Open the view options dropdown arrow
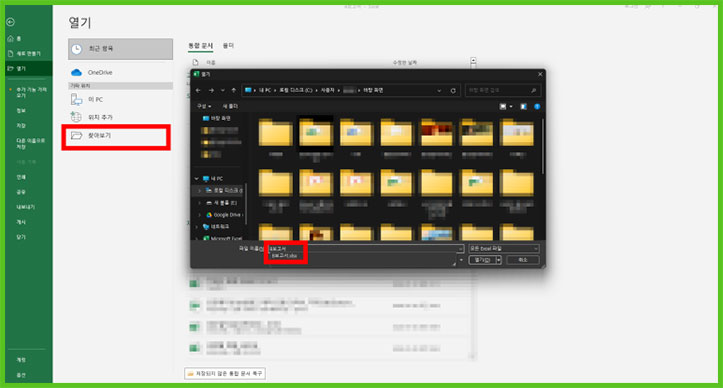 coord(511,107)
